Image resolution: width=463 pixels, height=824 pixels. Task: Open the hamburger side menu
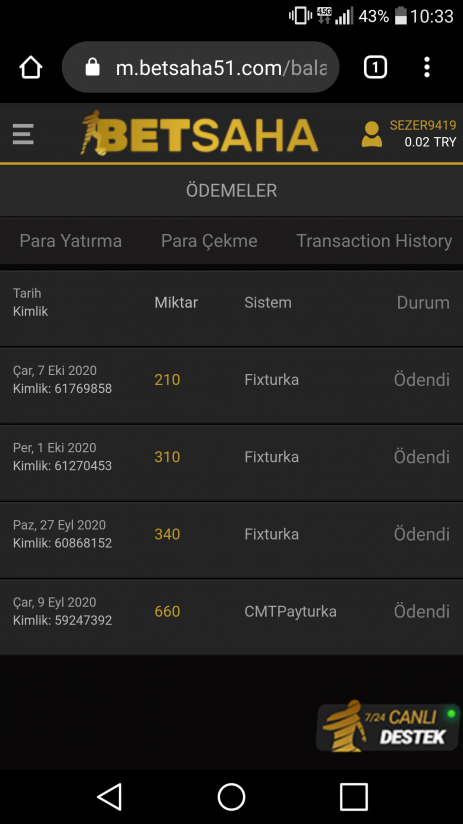pos(23,134)
